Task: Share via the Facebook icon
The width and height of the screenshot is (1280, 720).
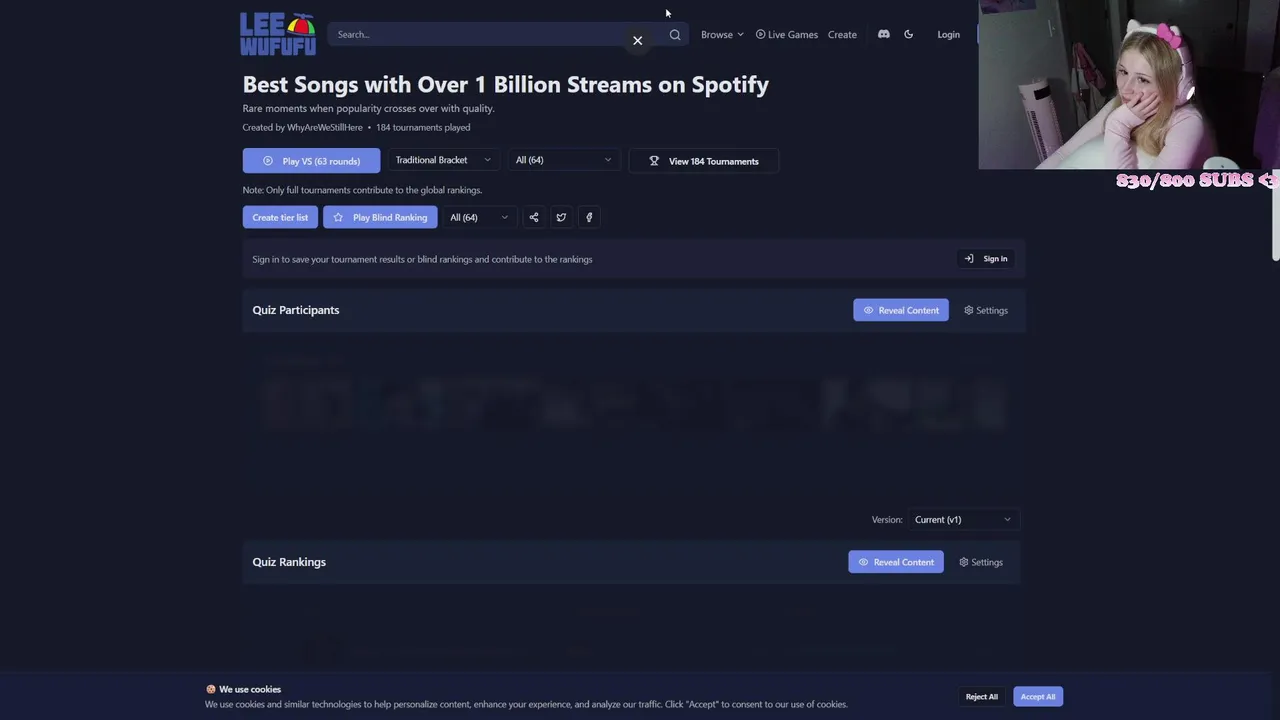Action: coord(589,217)
